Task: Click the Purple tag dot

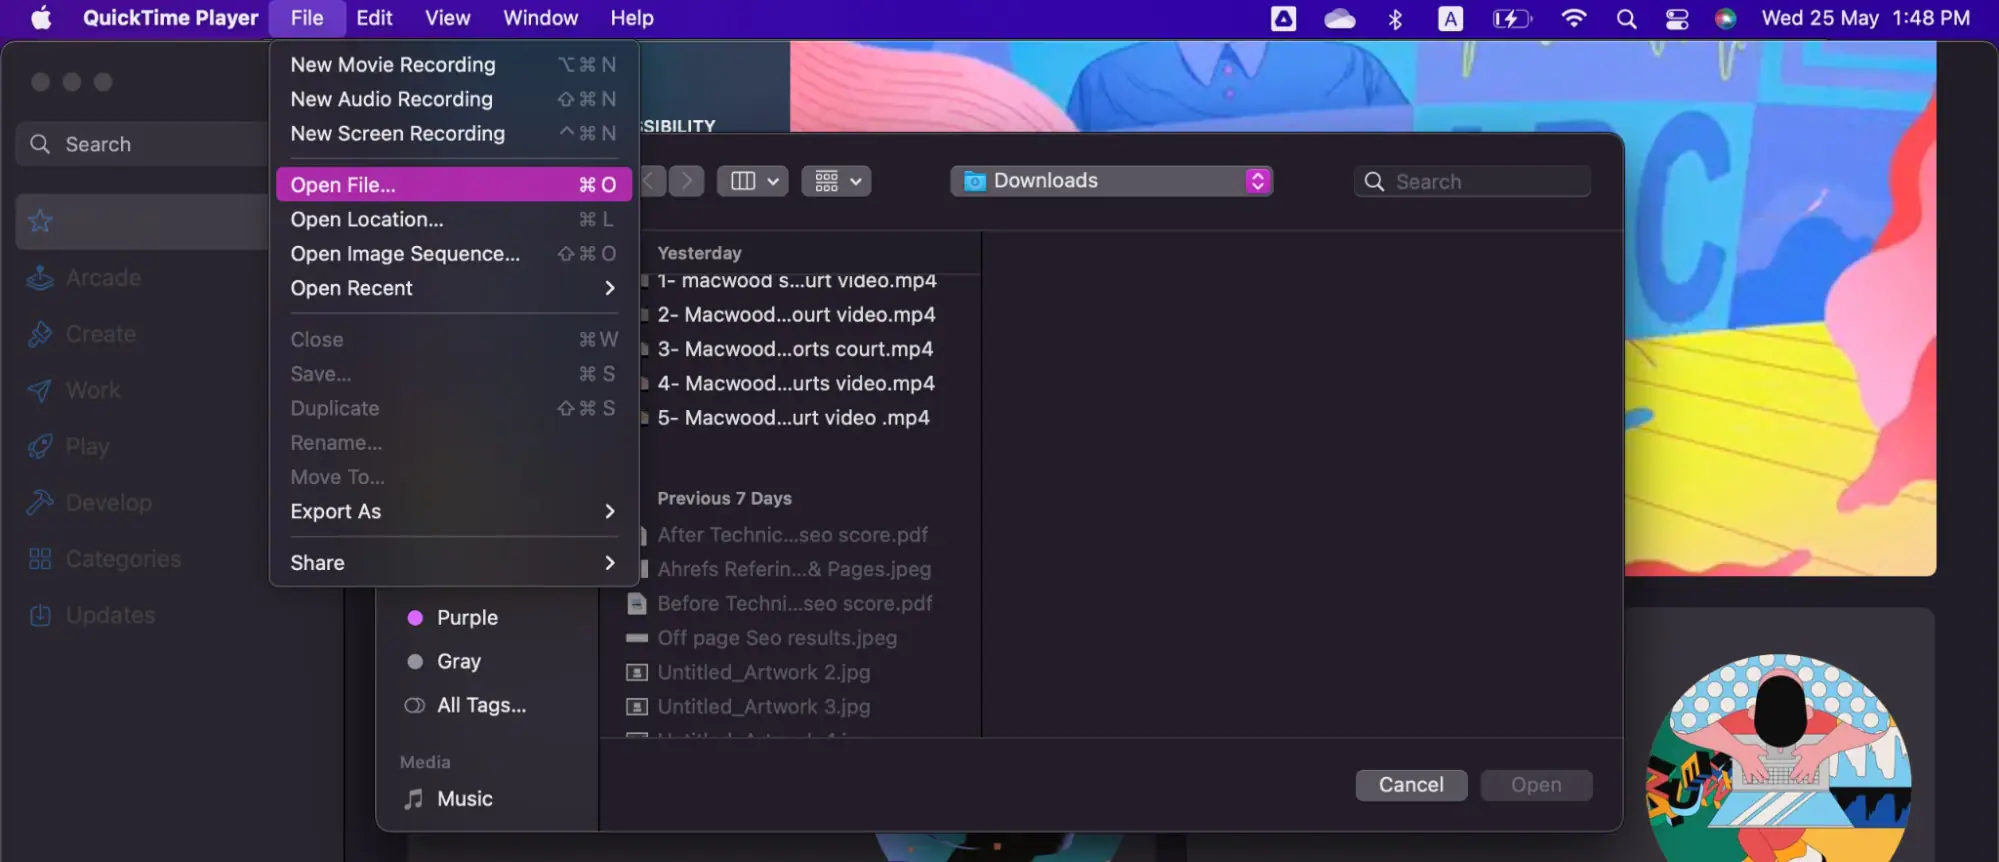Action: tap(415, 618)
